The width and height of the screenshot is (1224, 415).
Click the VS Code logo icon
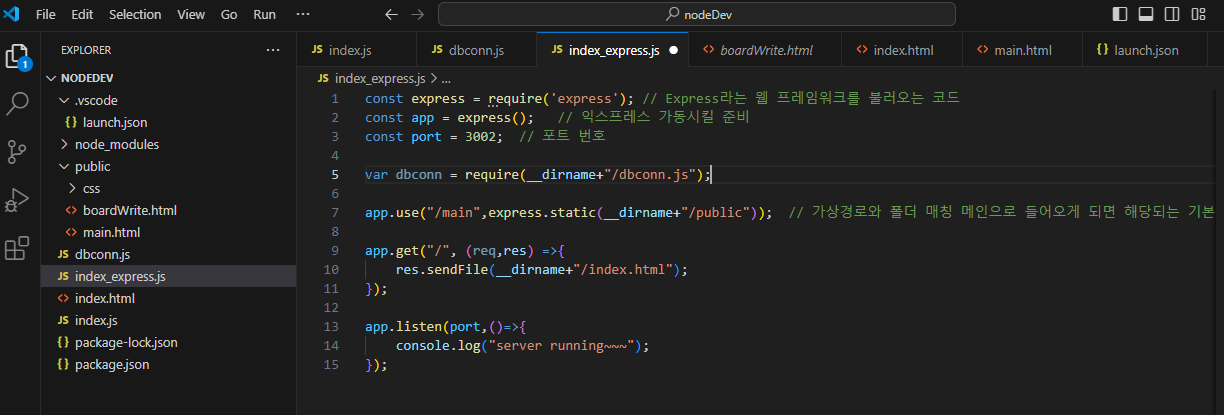(x=13, y=14)
